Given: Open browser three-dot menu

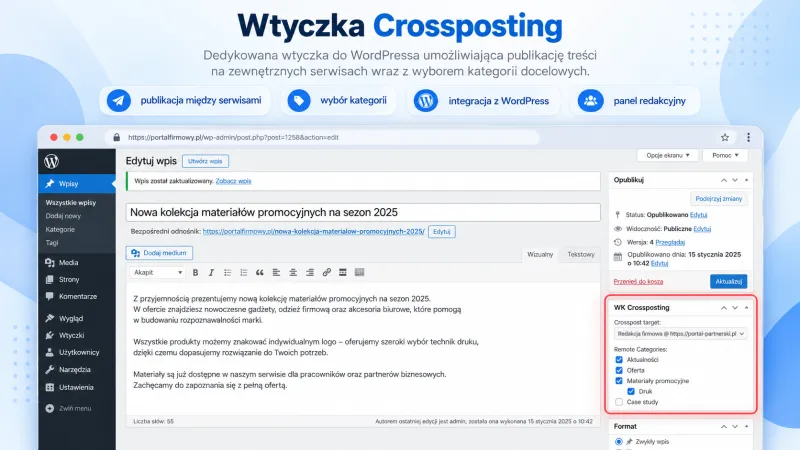Looking at the screenshot, I should pos(748,137).
